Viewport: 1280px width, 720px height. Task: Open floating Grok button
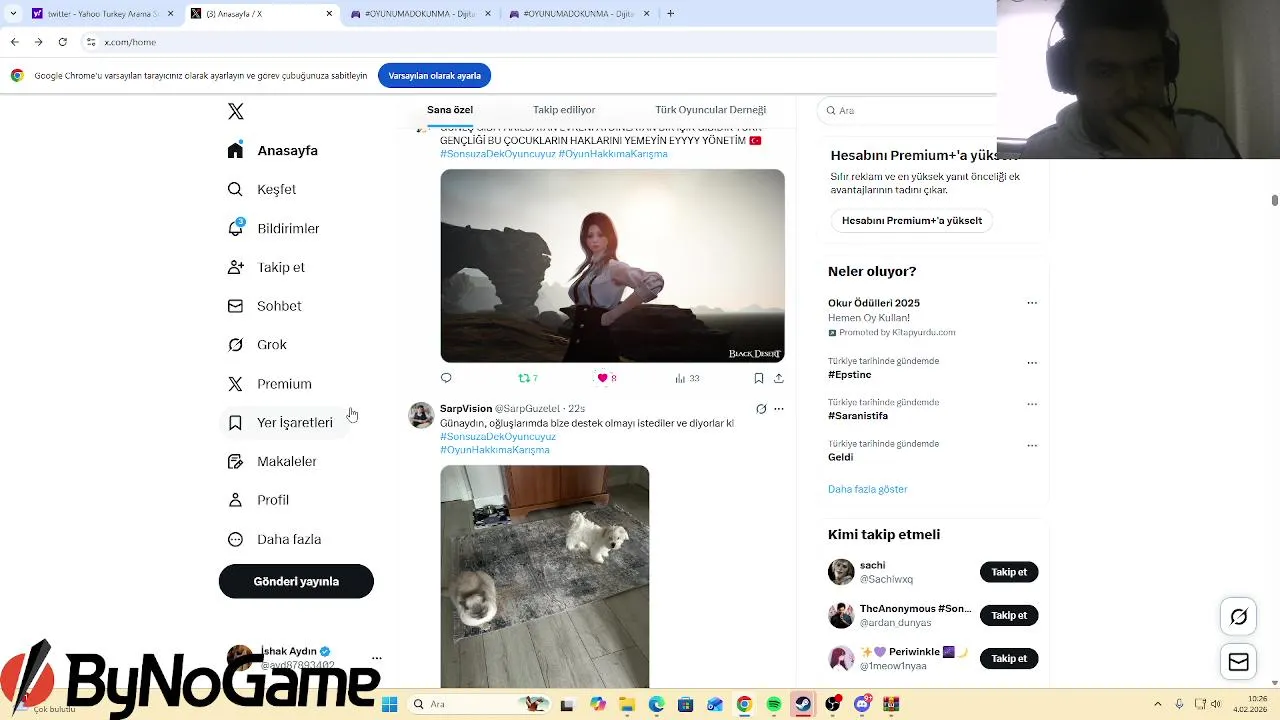[x=1238, y=617]
